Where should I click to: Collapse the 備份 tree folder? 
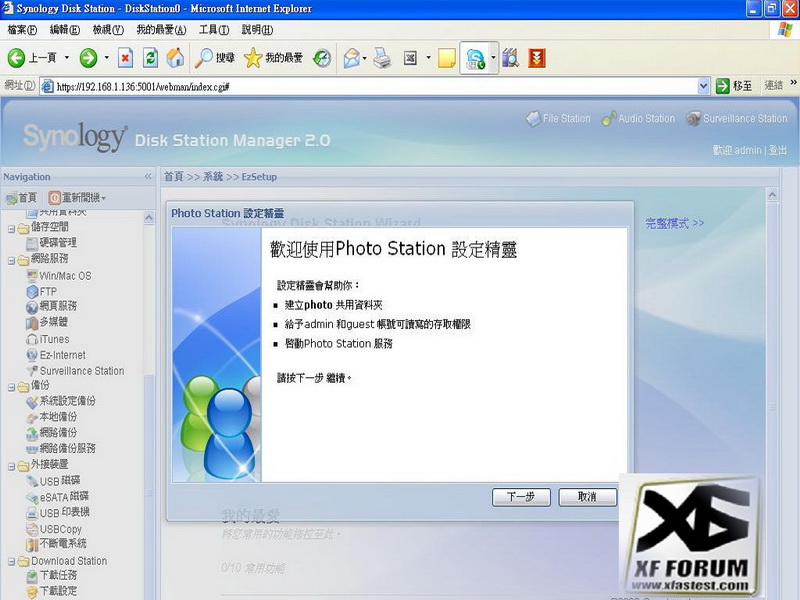(11, 387)
